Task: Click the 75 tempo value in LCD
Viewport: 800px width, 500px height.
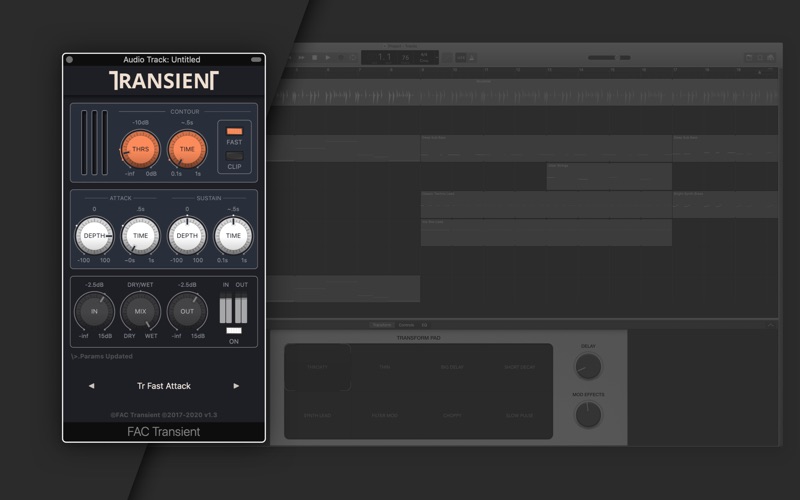Action: [x=405, y=58]
